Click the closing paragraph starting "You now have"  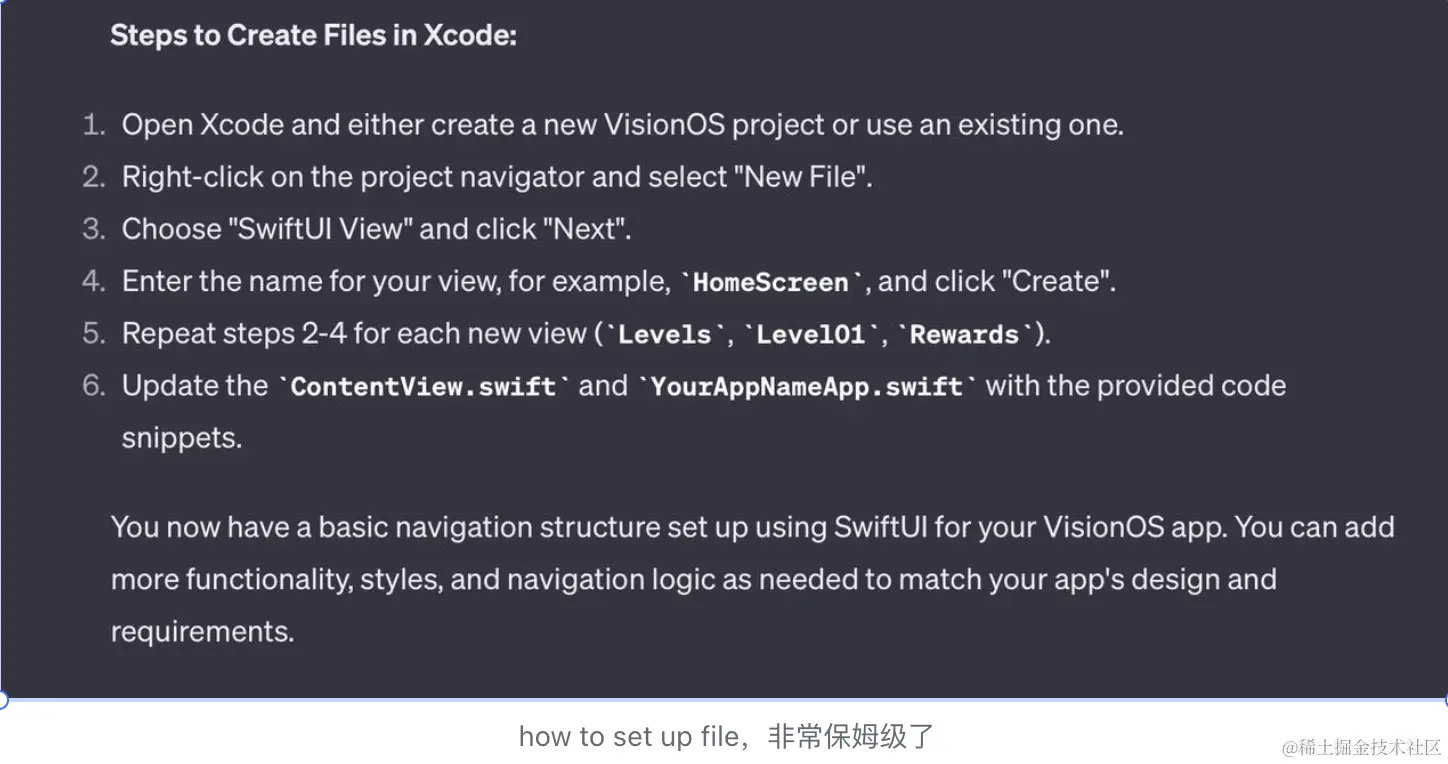(x=752, y=528)
